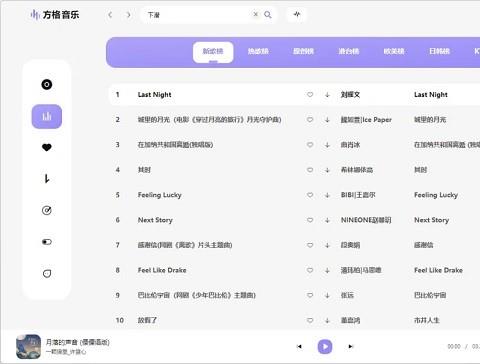Like song number 3 with heart
Screen dimensions: 480x364
(x=310, y=145)
